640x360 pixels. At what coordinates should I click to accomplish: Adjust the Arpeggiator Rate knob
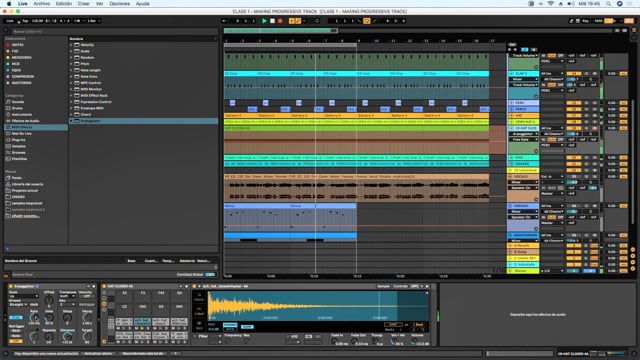34,317
